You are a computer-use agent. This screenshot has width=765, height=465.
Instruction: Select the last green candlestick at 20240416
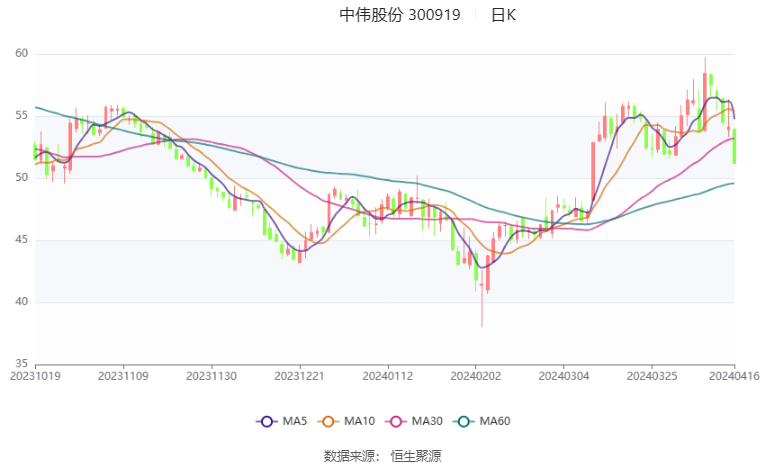click(734, 146)
